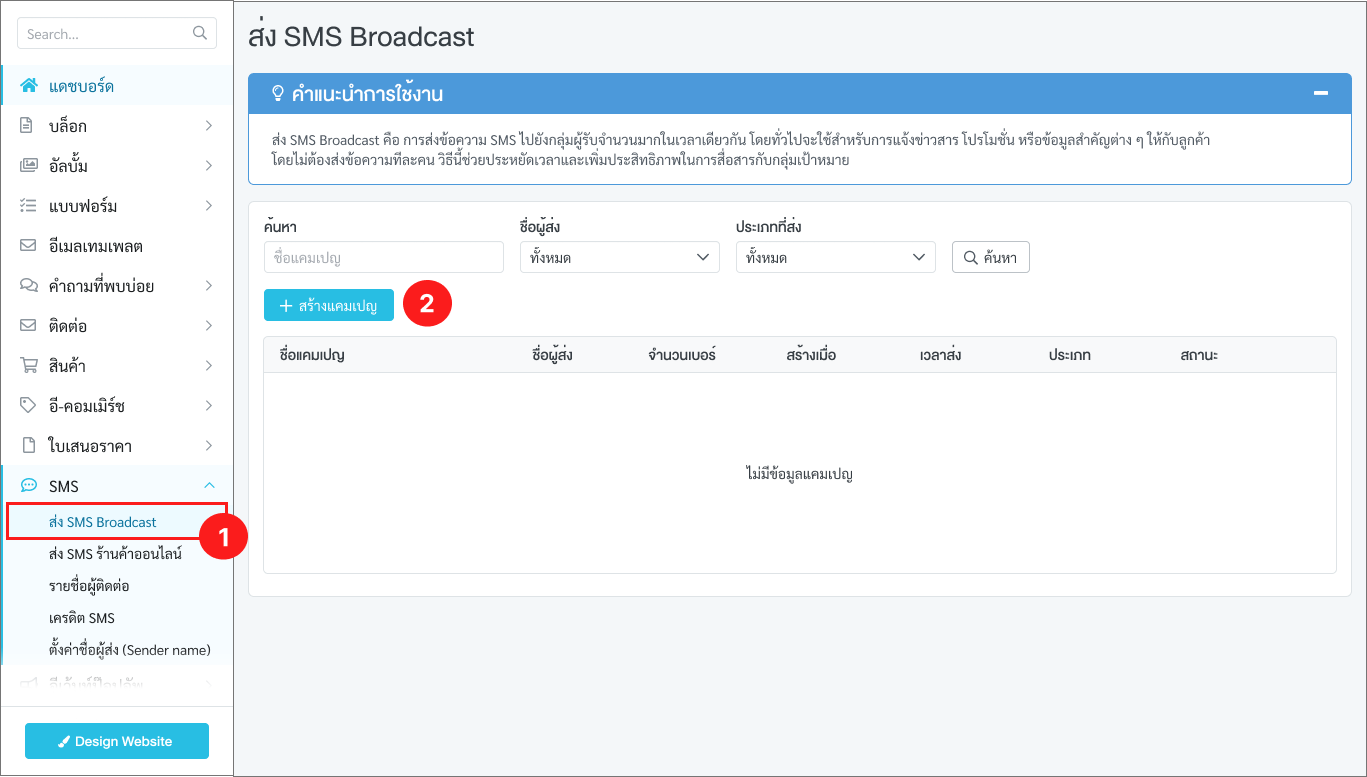Click the email template envelope icon
Viewport: 1367px width, 777px height.
(29, 246)
